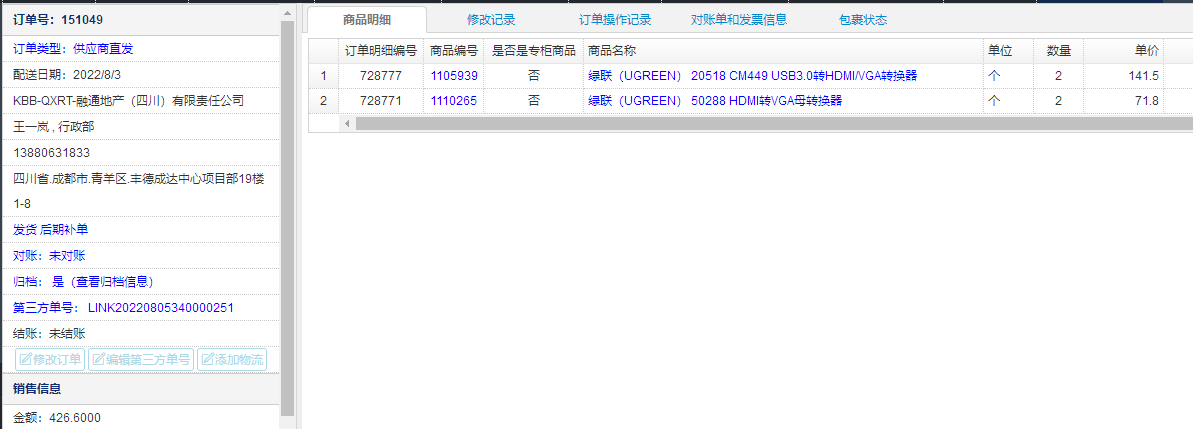Open the 20518 CM449 USB3.0 converter product link

click(752, 75)
